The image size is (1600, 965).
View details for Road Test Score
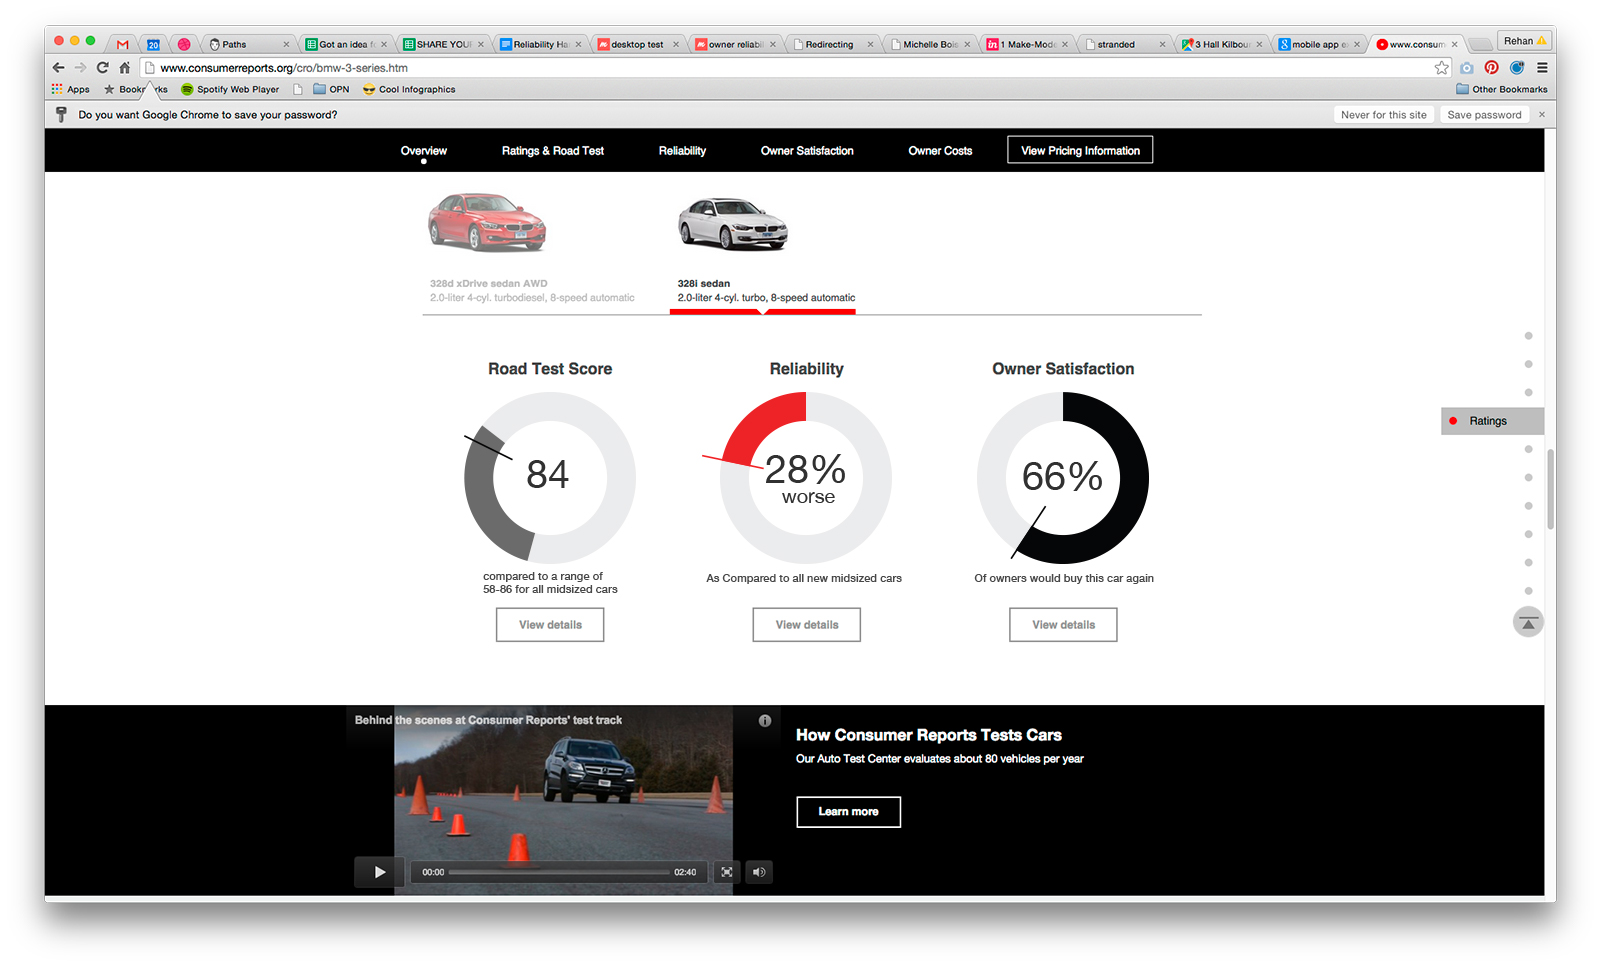(x=550, y=625)
